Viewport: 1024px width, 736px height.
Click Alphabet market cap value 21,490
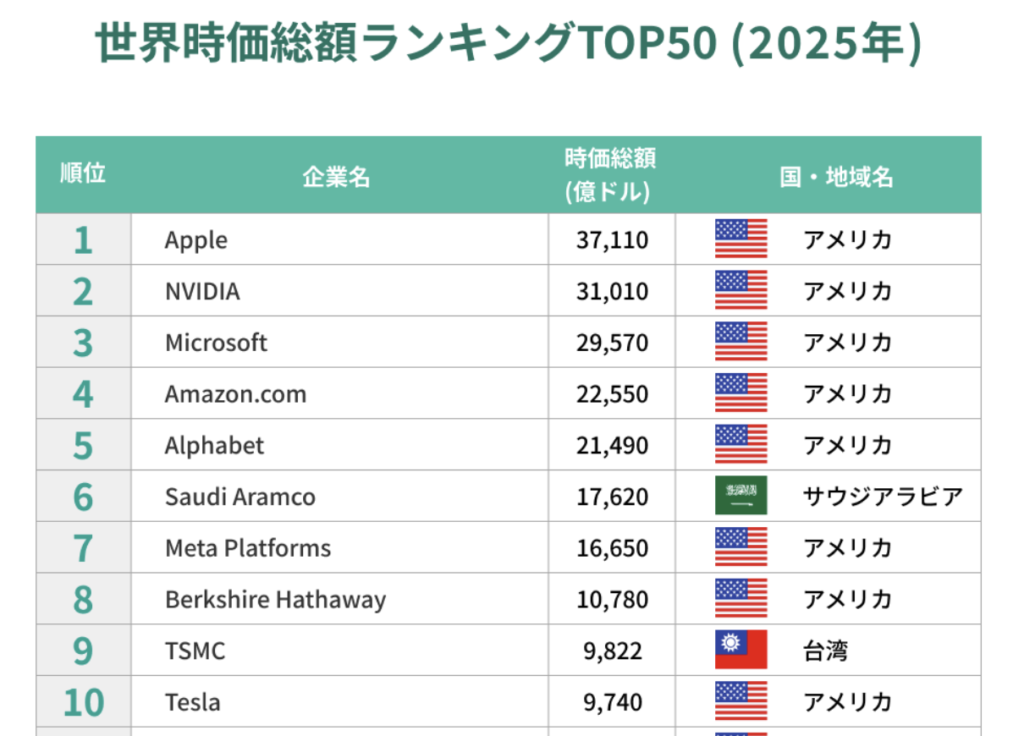(x=612, y=445)
